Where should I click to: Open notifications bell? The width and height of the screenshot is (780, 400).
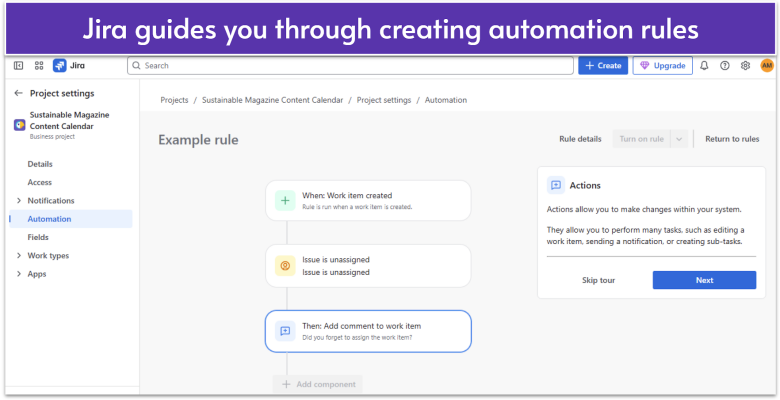(704, 66)
